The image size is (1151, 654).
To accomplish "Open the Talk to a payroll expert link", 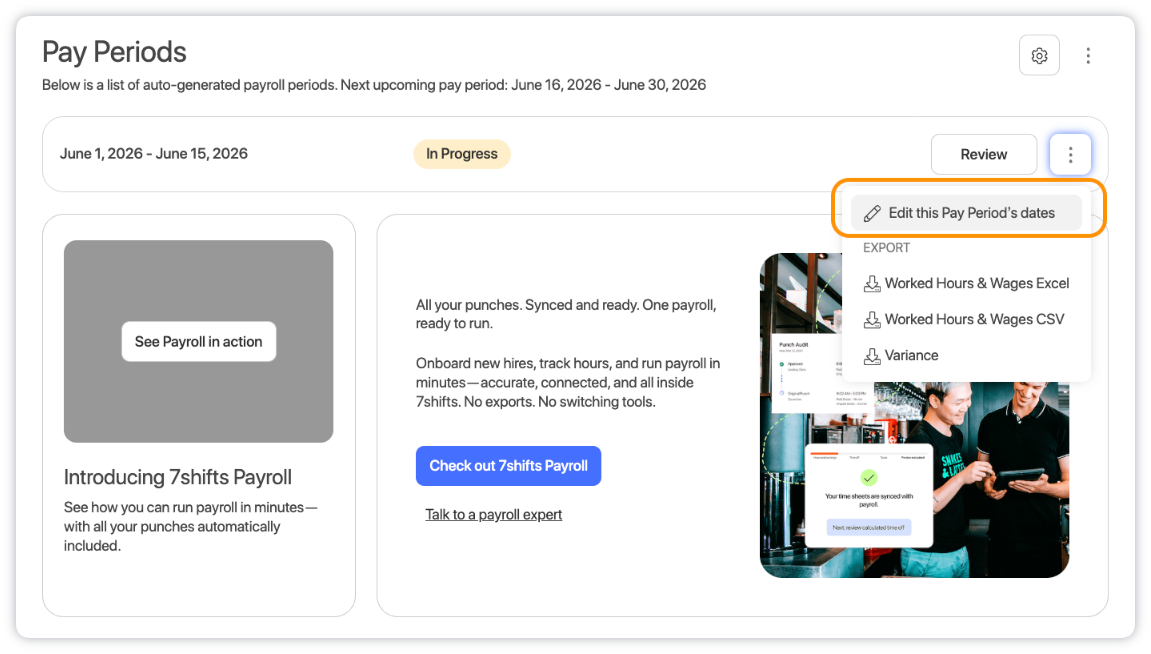I will tap(493, 515).
